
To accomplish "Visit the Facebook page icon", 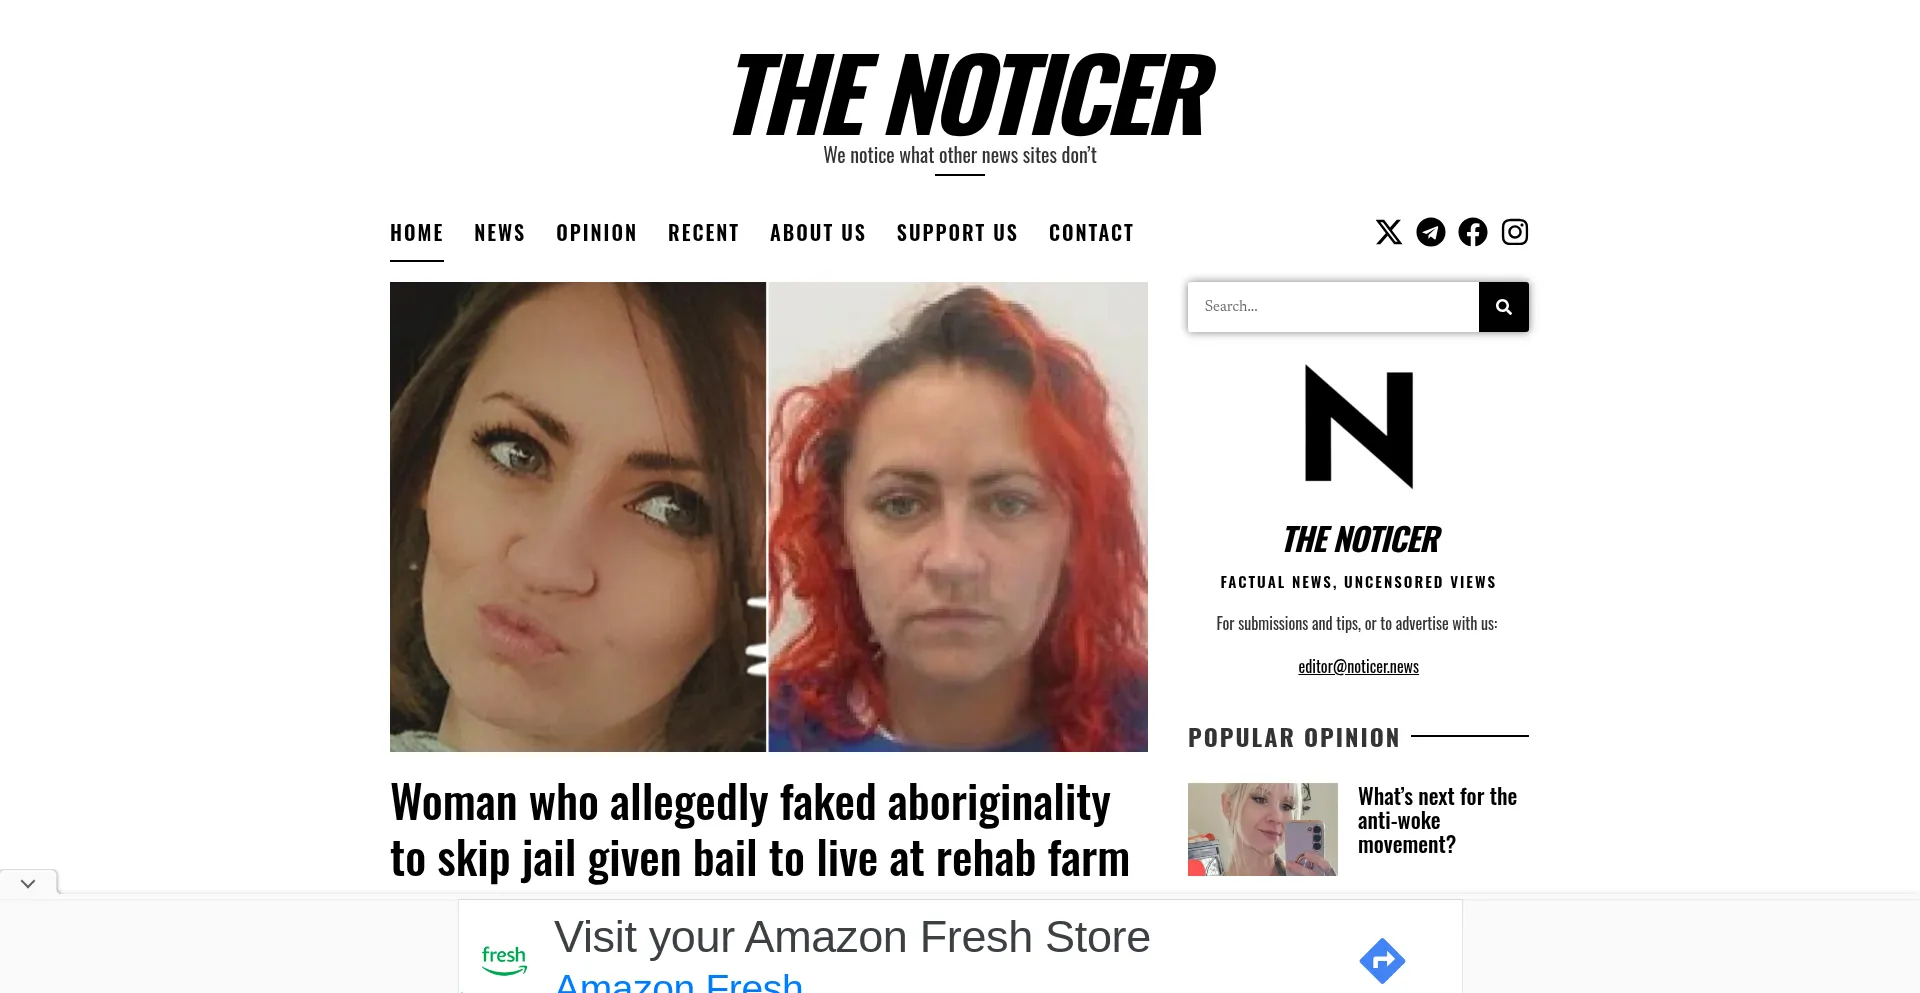I will [x=1472, y=232].
